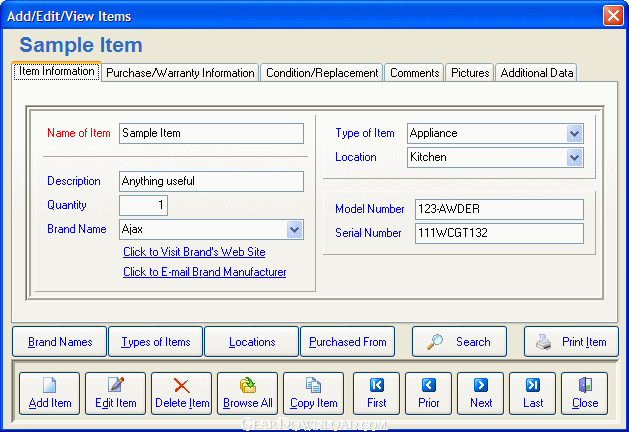Viewport: 629px width, 432px height.
Task: Click the Sample Item heading
Action: 81,45
